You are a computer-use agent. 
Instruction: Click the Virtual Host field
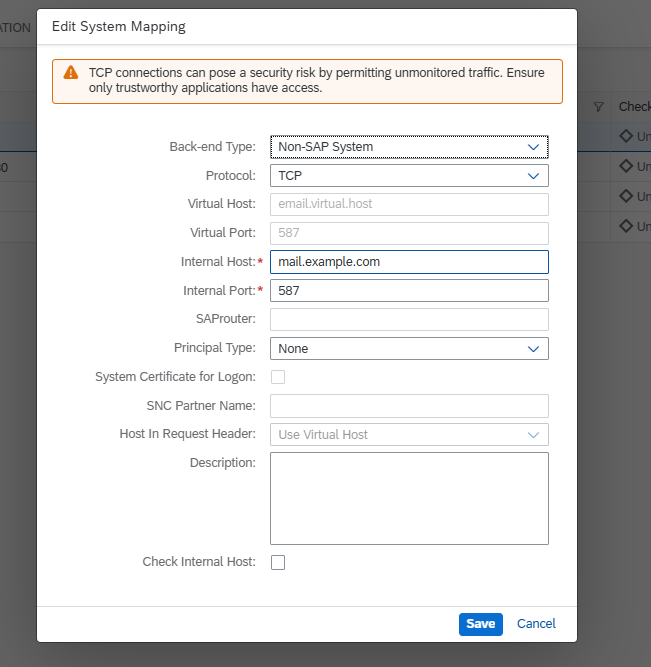pos(409,204)
